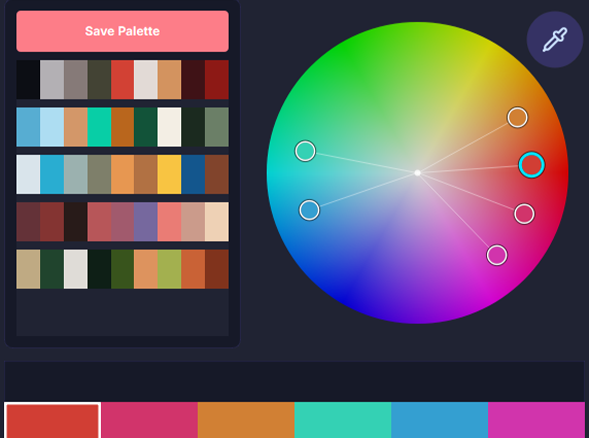
Task: Select the crimson pink handle on the wheel
Action: tap(524, 214)
